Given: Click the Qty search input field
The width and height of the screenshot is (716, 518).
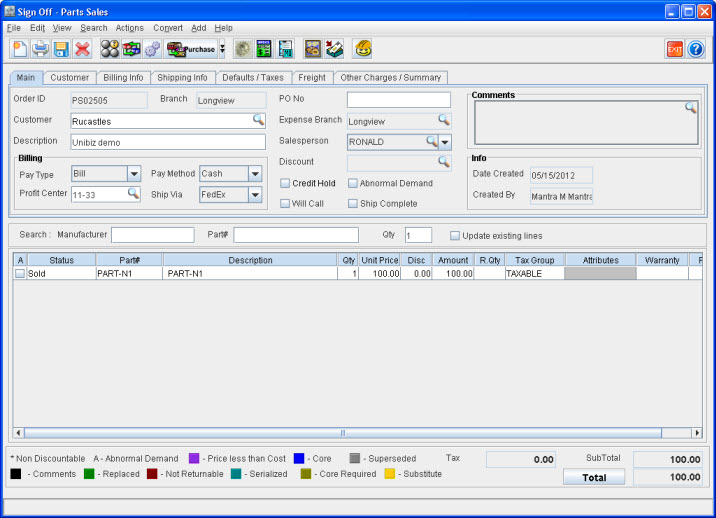Looking at the screenshot, I should pos(418,235).
